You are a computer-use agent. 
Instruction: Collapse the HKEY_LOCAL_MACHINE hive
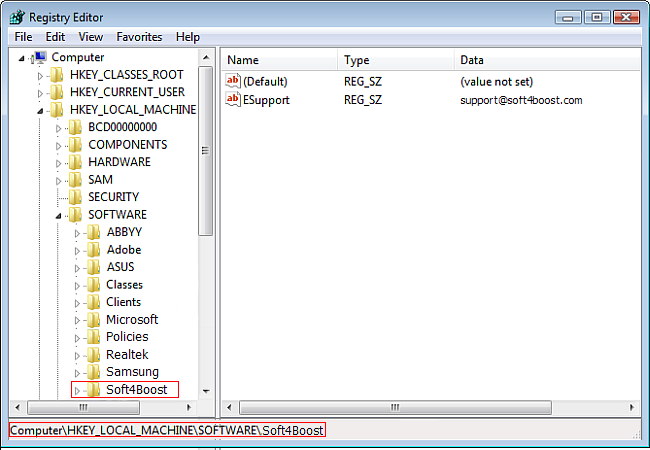point(40,111)
